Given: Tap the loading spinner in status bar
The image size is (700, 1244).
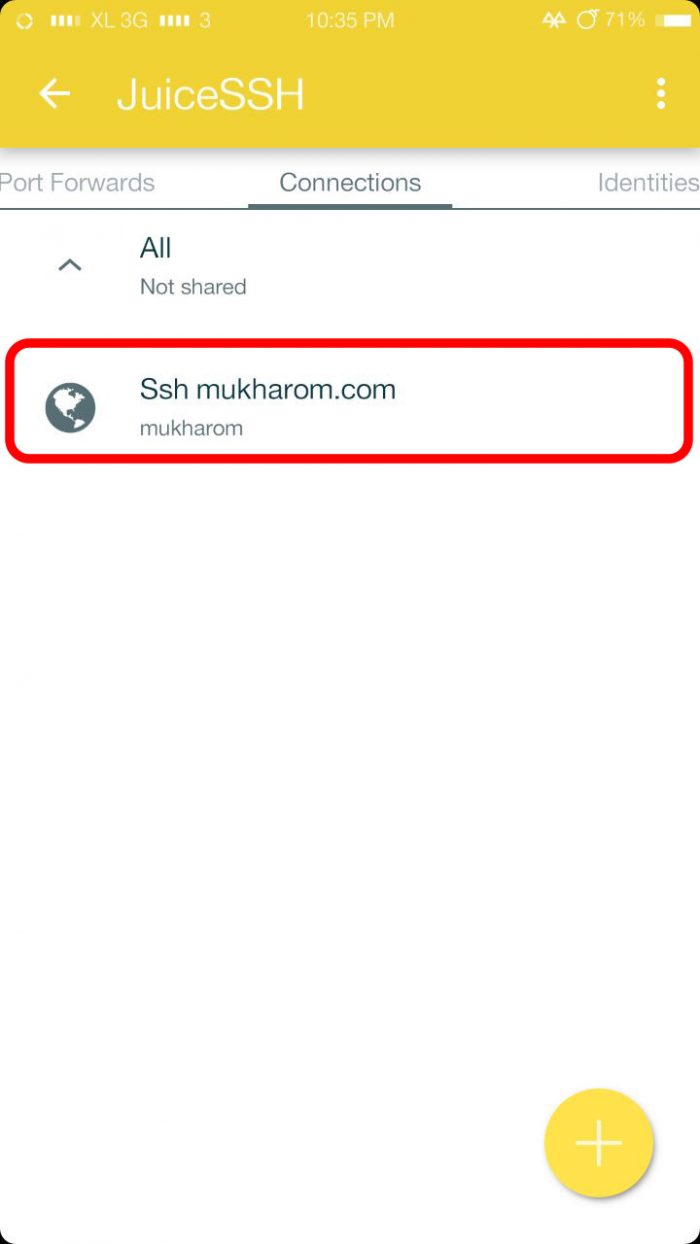Looking at the screenshot, I should tap(25, 20).
